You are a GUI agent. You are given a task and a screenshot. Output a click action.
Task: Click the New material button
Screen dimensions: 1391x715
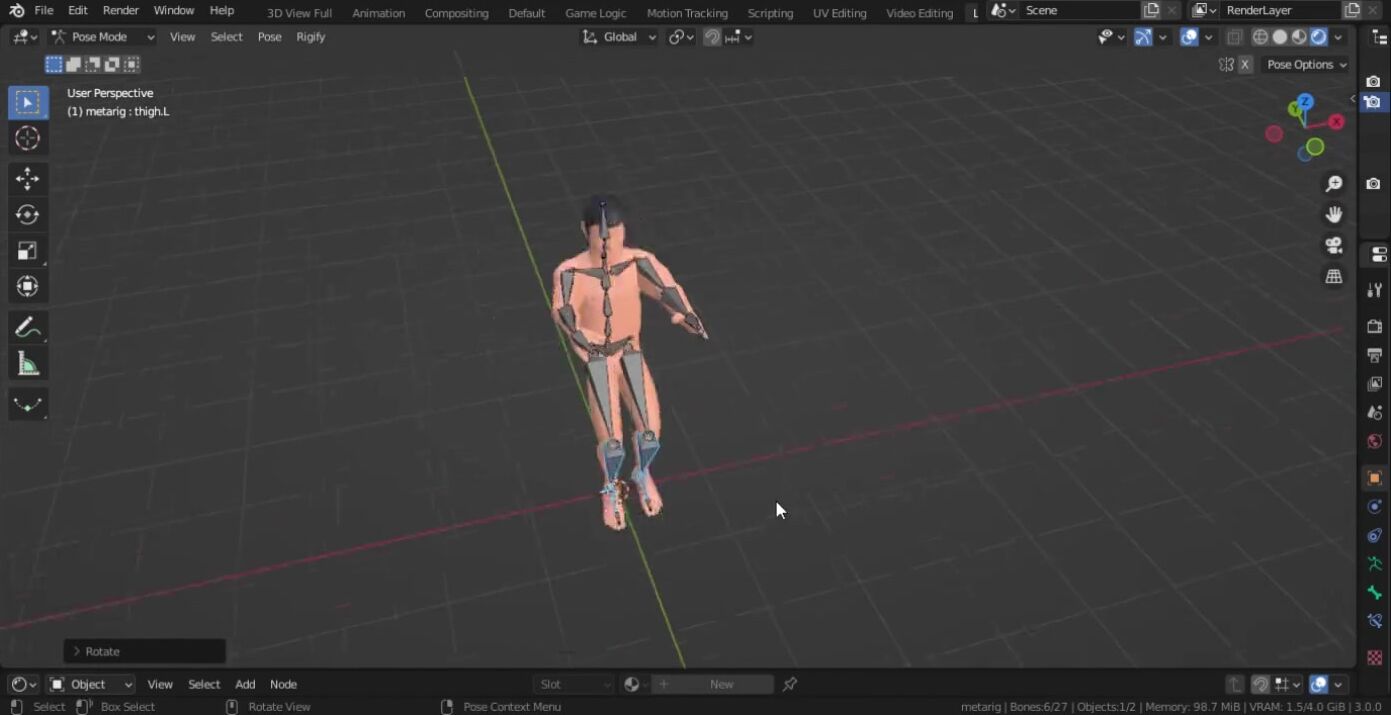pyautogui.click(x=721, y=685)
